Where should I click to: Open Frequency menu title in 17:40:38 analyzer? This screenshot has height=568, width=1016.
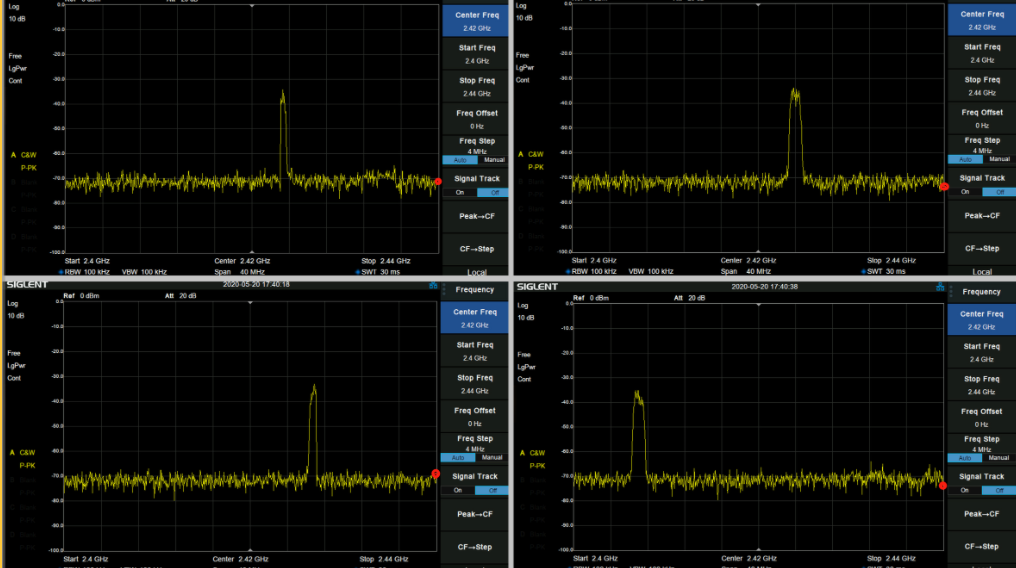tap(981, 291)
